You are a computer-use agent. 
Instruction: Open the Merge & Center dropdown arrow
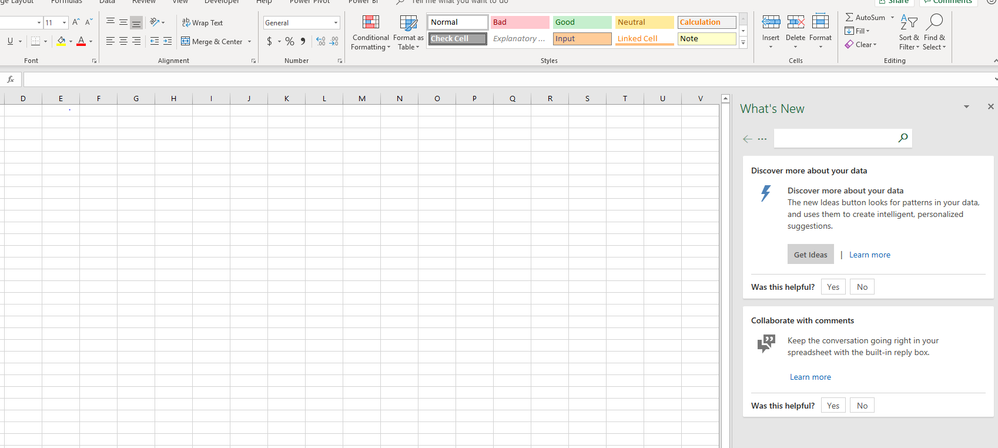250,41
